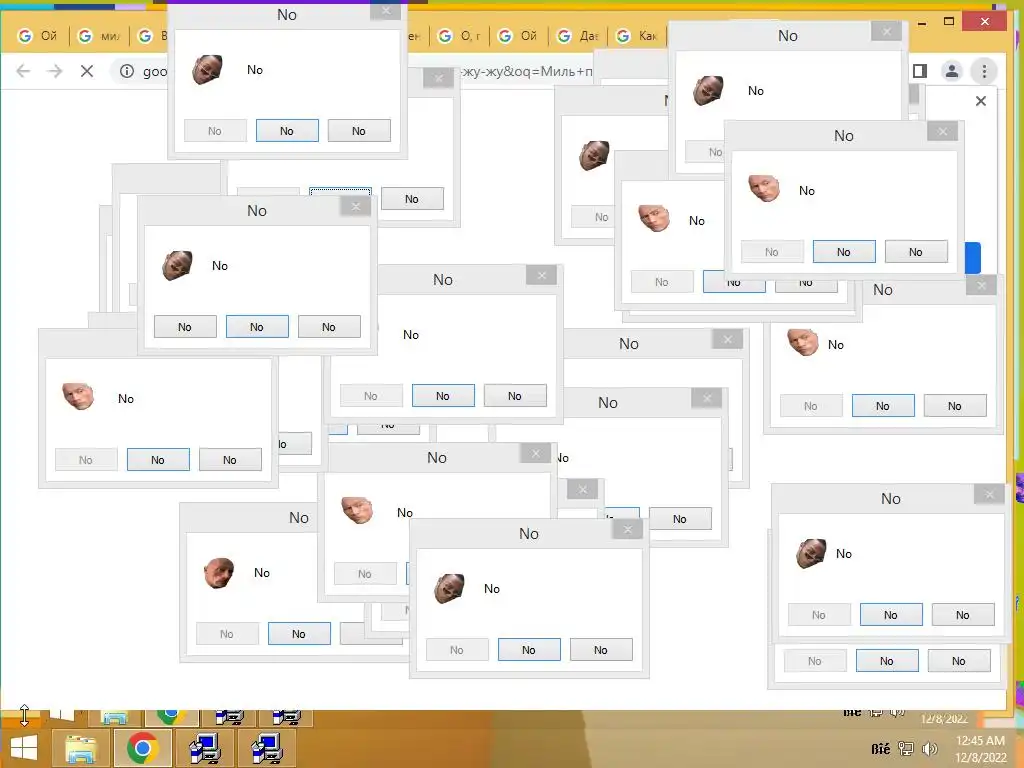Switch to the Chrome tab titled 'О, г'

pyautogui.click(x=460, y=36)
